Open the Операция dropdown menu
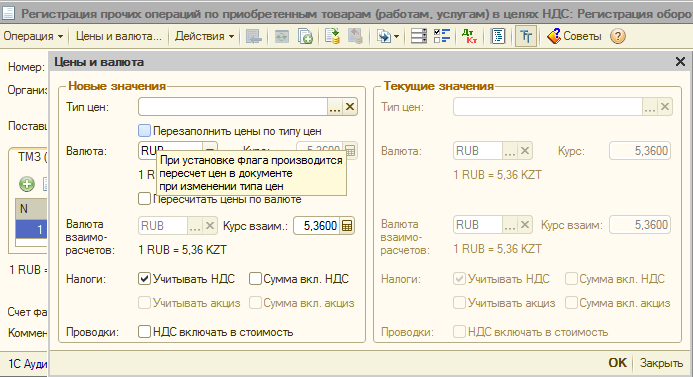The height and width of the screenshot is (377, 693). (x=34, y=36)
